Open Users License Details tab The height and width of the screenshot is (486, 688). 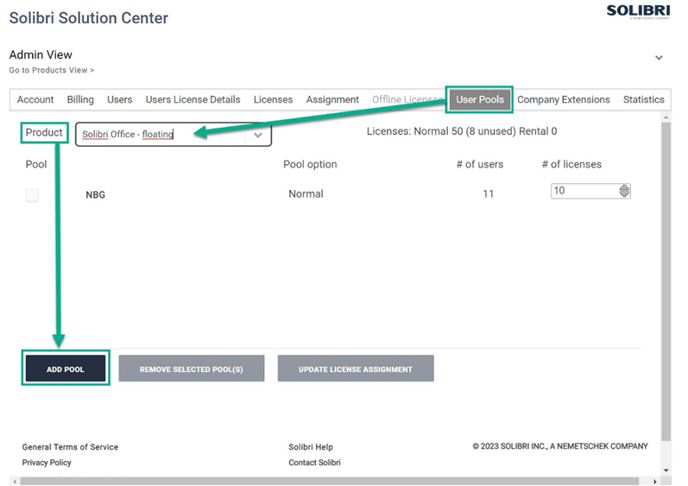point(192,100)
